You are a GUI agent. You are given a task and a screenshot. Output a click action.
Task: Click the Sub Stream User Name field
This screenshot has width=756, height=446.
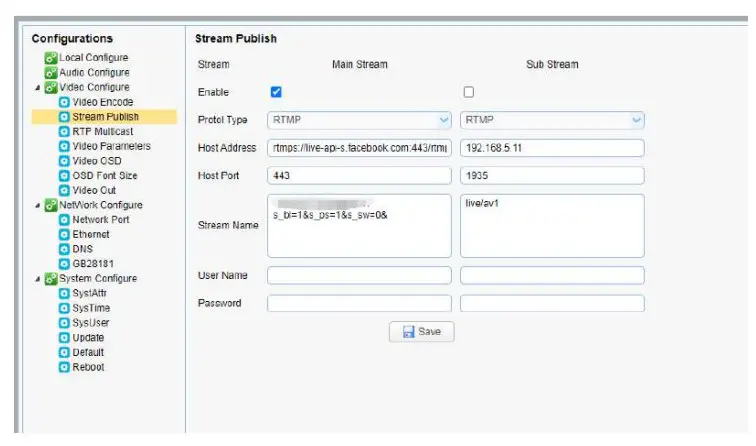point(552,275)
